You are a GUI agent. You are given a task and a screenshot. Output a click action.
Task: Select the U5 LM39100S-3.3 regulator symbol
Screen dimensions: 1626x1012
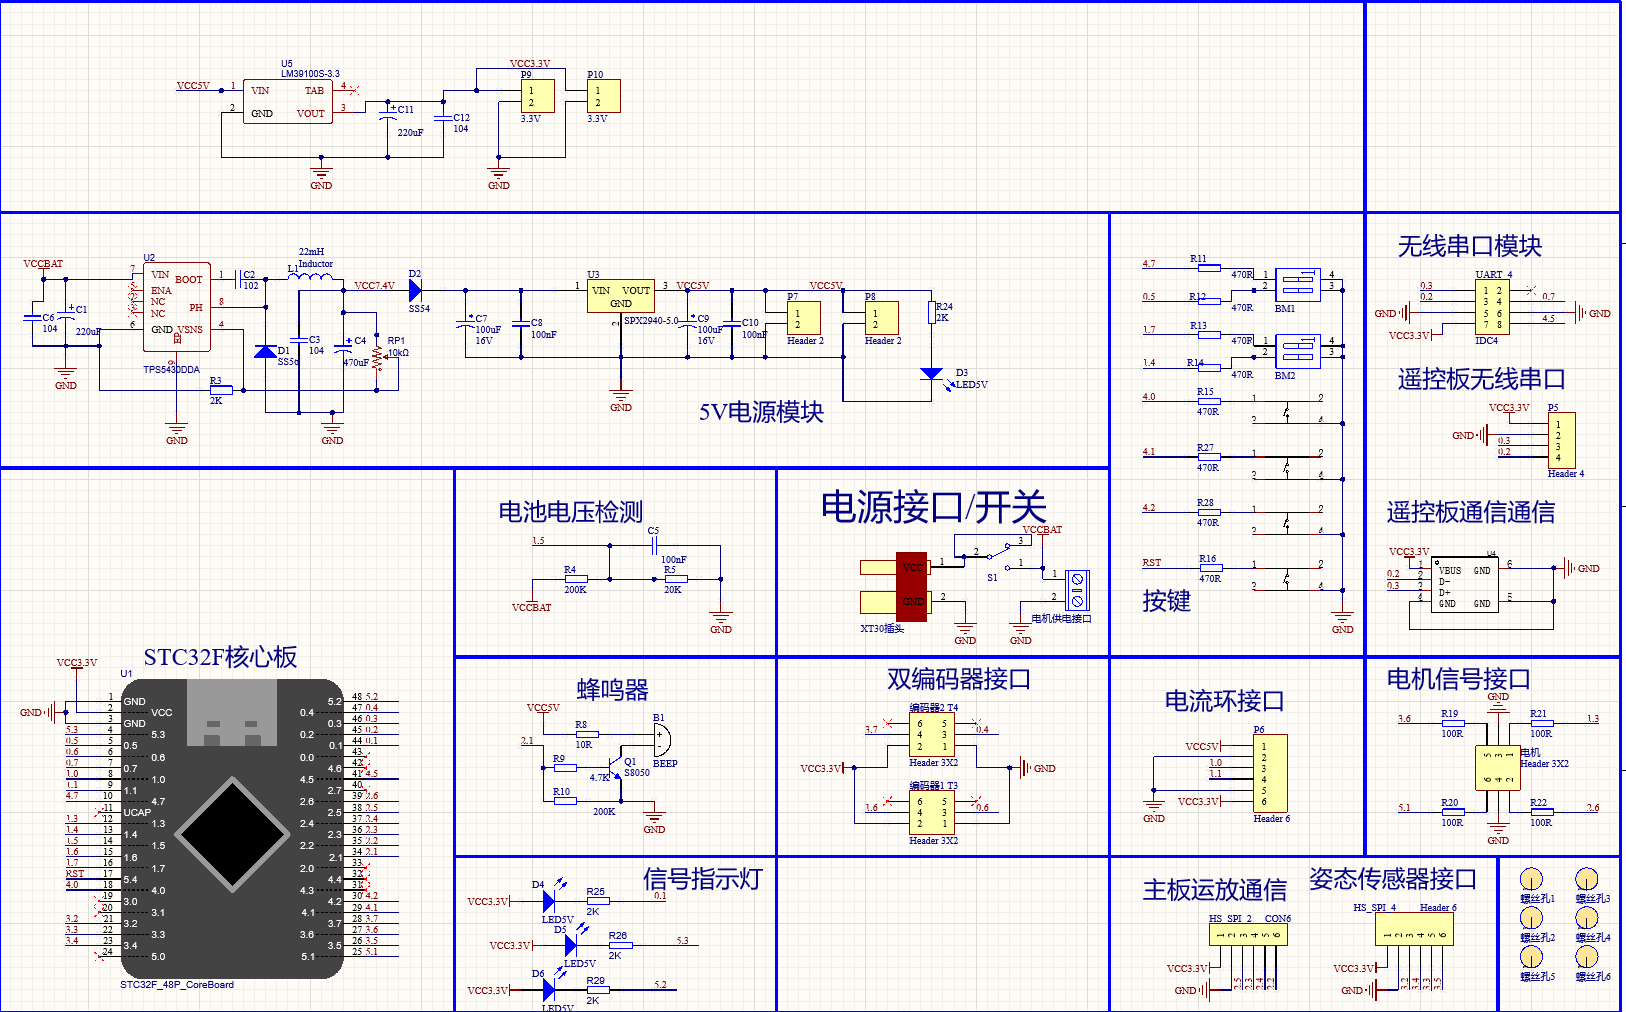coord(288,102)
